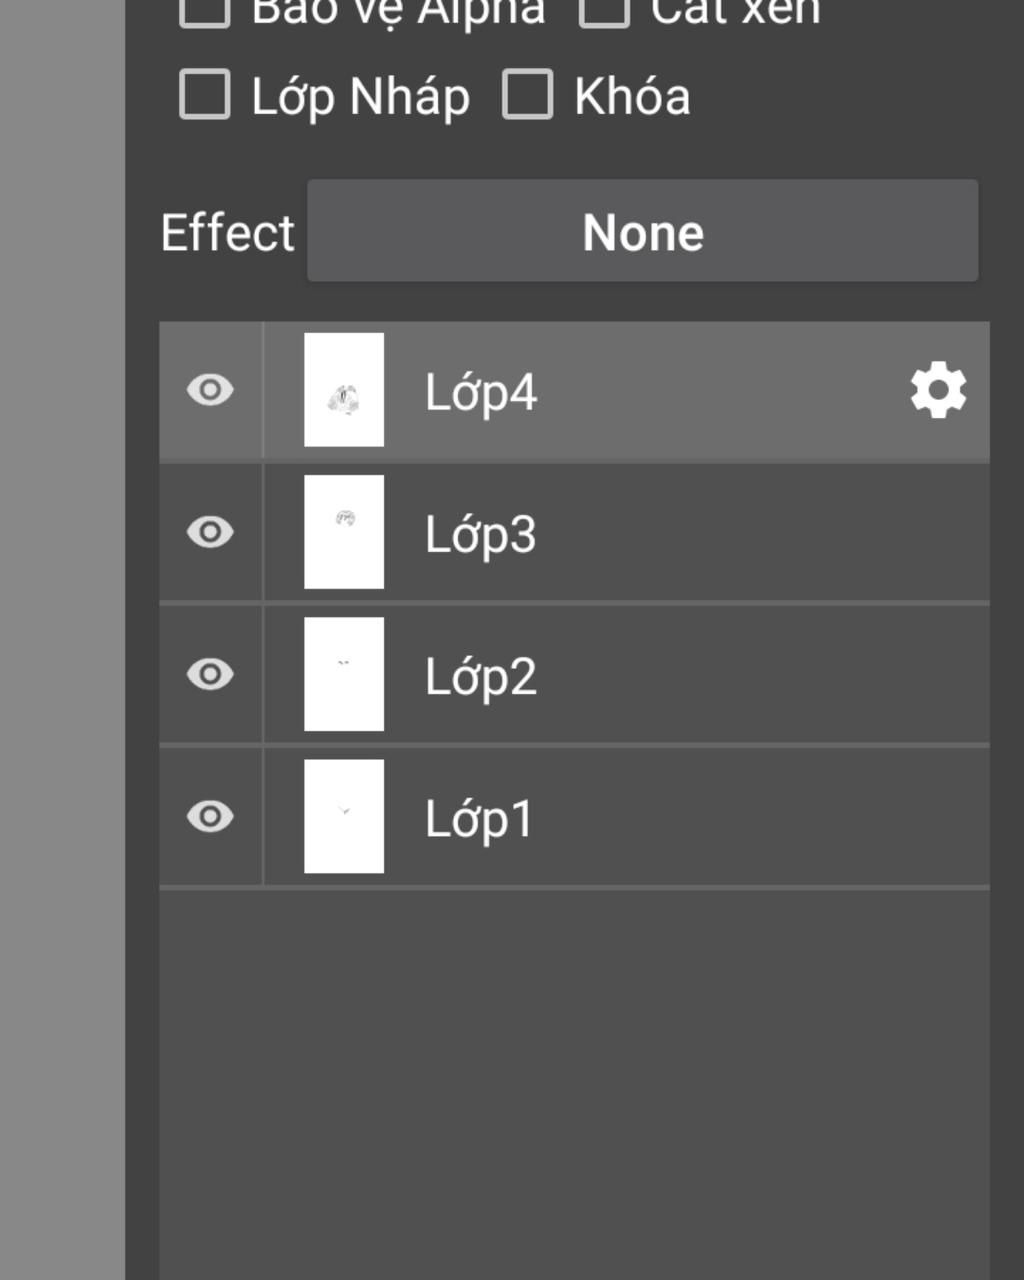Click the Lớp4 layer thumbnail
The image size is (1024, 1280).
point(344,390)
